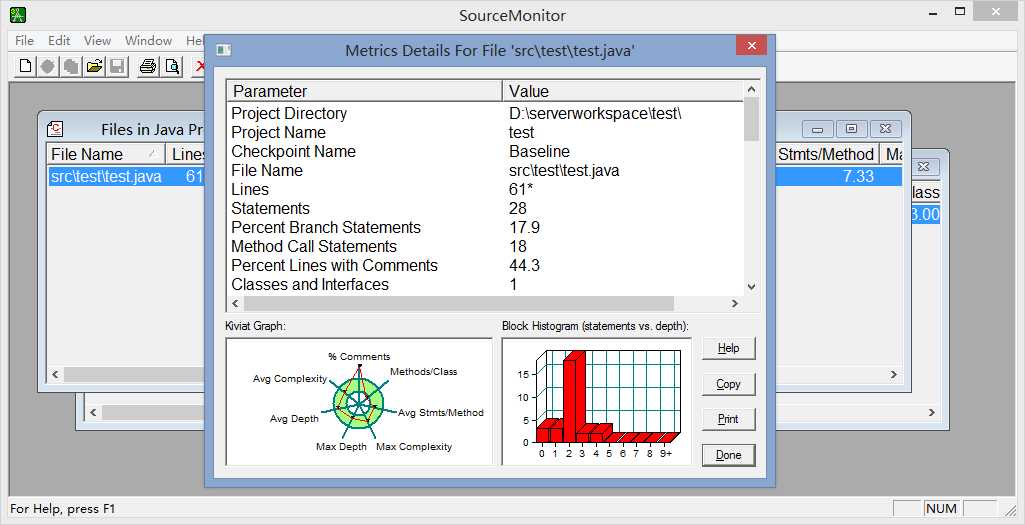Open the View menu
The width and height of the screenshot is (1025, 525).
(97, 41)
